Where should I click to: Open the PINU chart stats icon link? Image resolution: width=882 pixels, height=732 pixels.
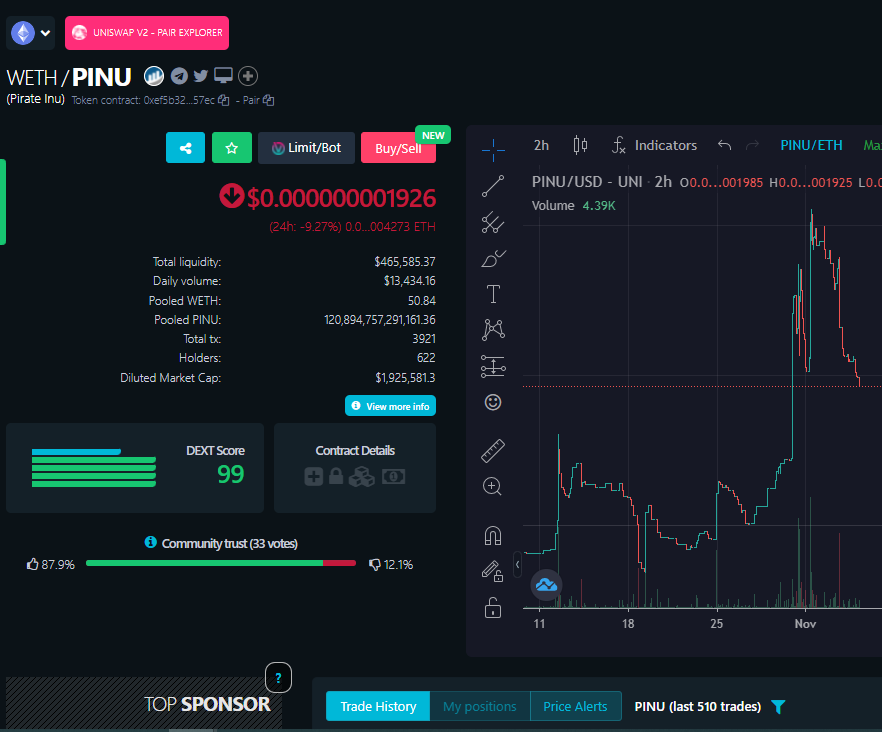coord(154,76)
